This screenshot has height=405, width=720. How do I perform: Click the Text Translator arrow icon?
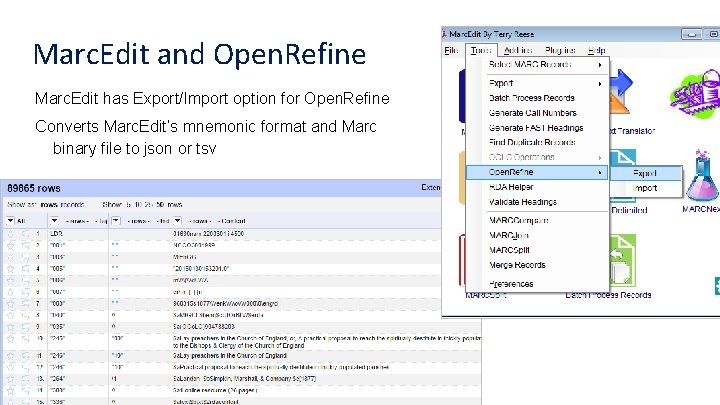coord(621,92)
